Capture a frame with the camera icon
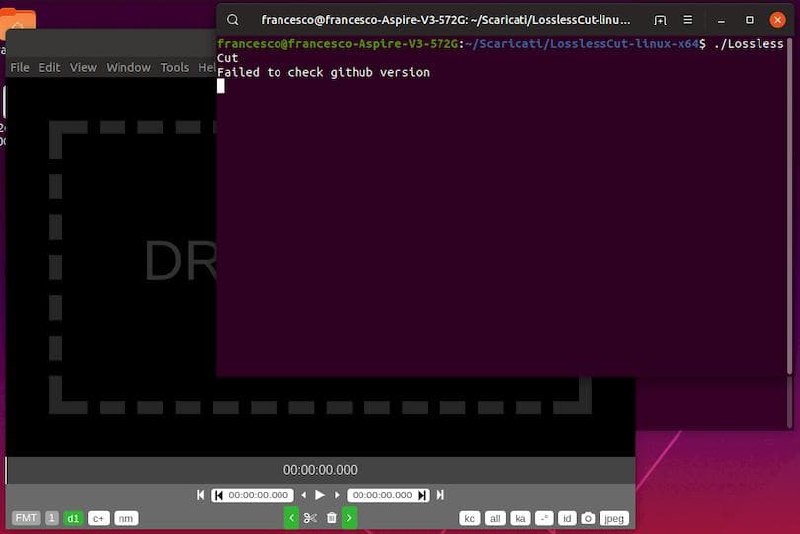This screenshot has width=800, height=534. 588,518
